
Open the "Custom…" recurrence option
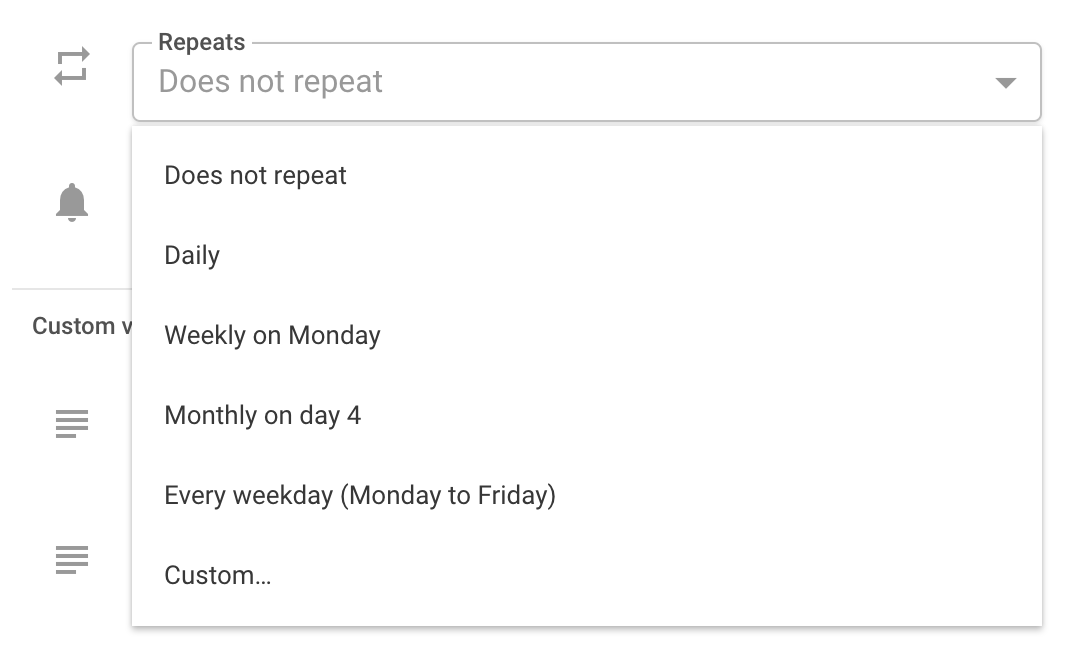(x=218, y=576)
